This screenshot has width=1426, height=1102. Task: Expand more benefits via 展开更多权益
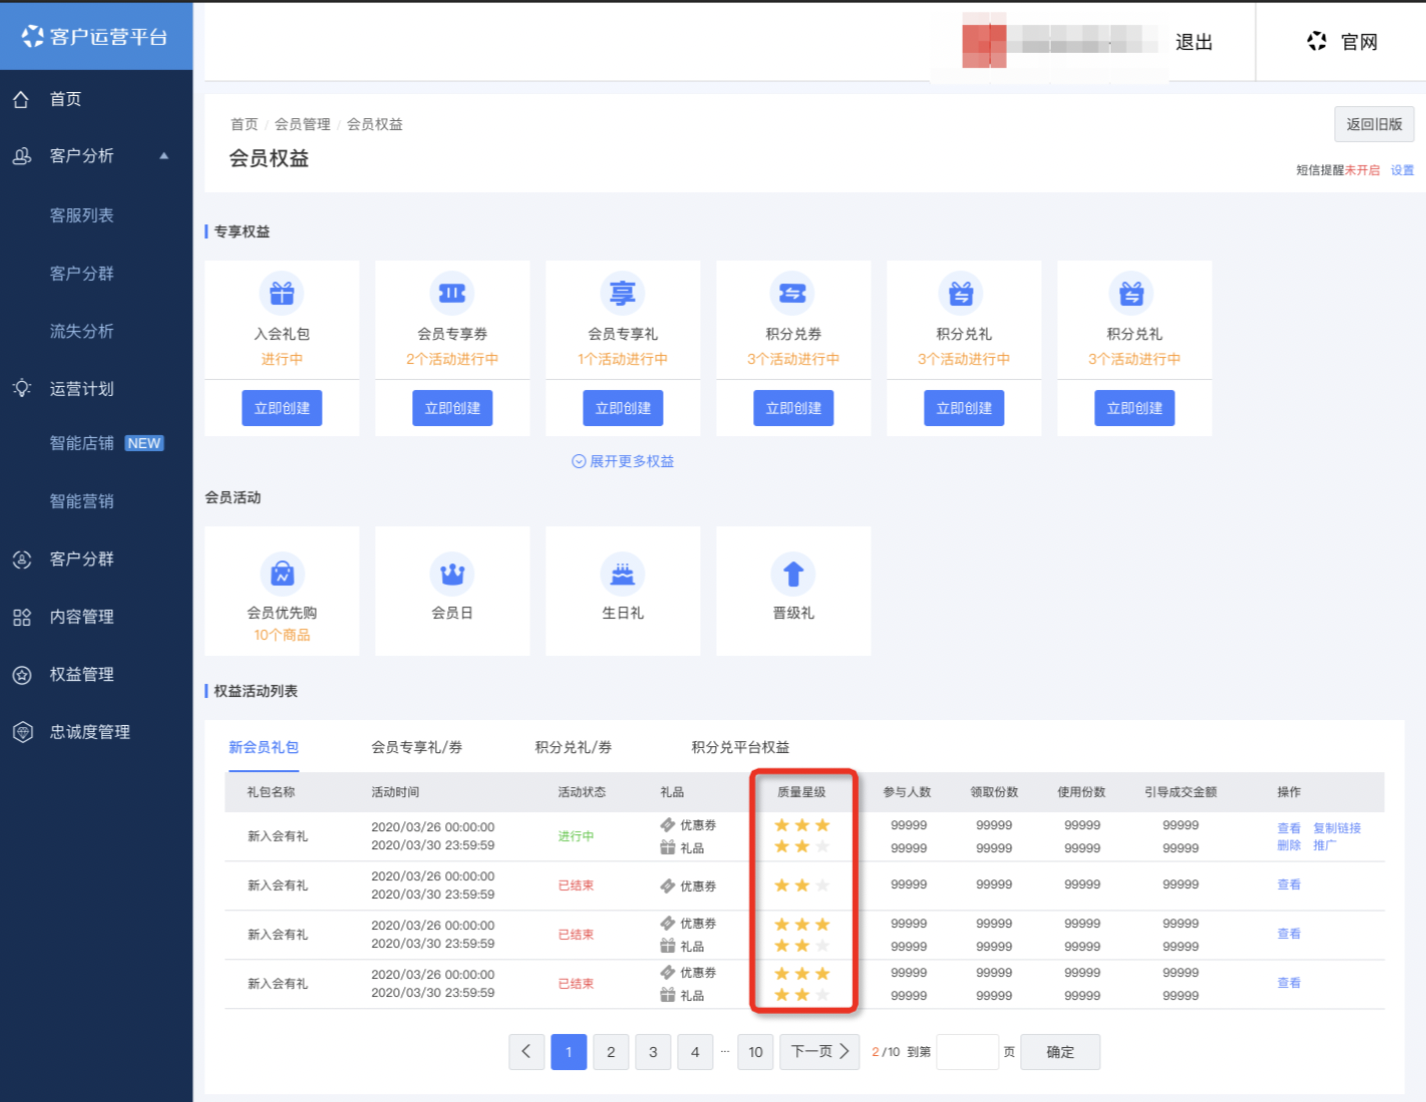(623, 461)
